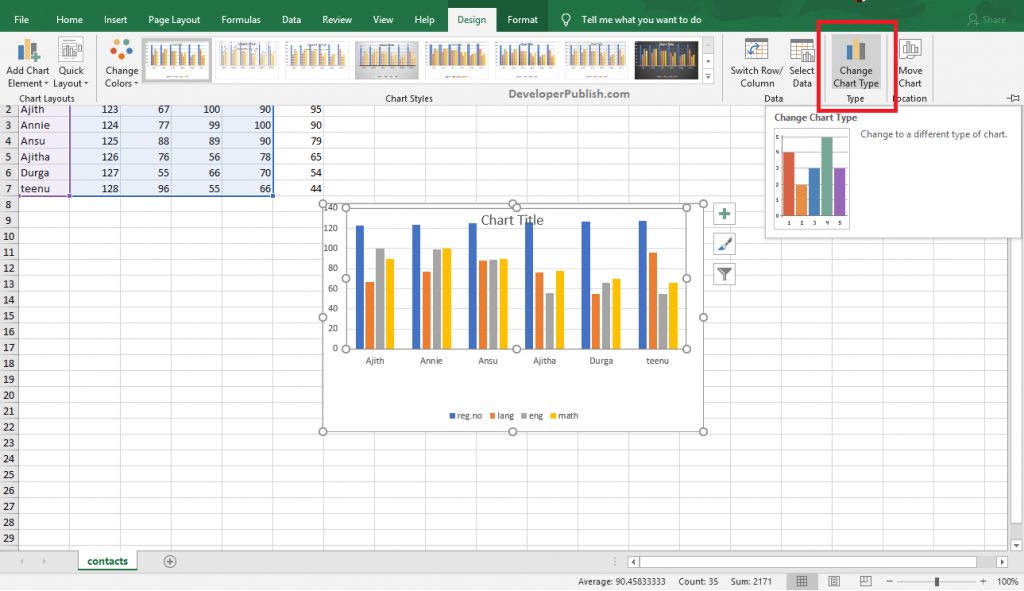
Task: Open the Chart Filters funnel
Action: tap(723, 273)
